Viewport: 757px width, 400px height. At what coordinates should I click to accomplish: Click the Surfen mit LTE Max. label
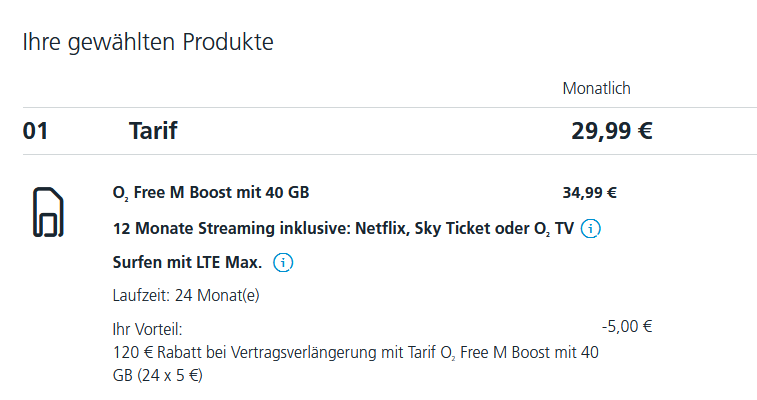(187, 262)
